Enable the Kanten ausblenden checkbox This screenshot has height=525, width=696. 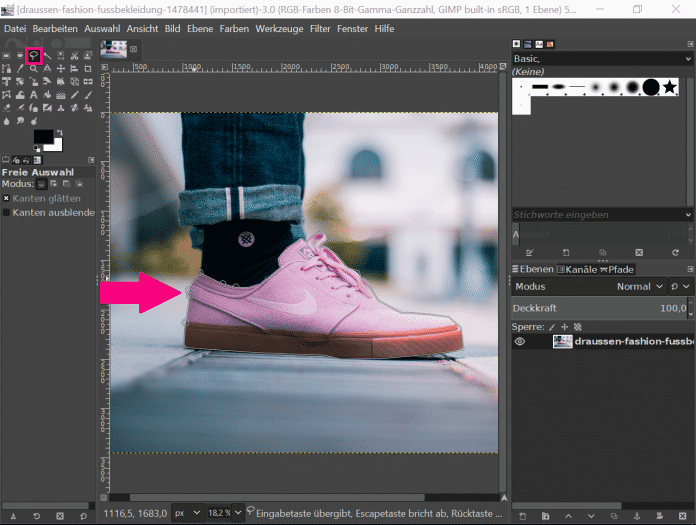click(6, 212)
